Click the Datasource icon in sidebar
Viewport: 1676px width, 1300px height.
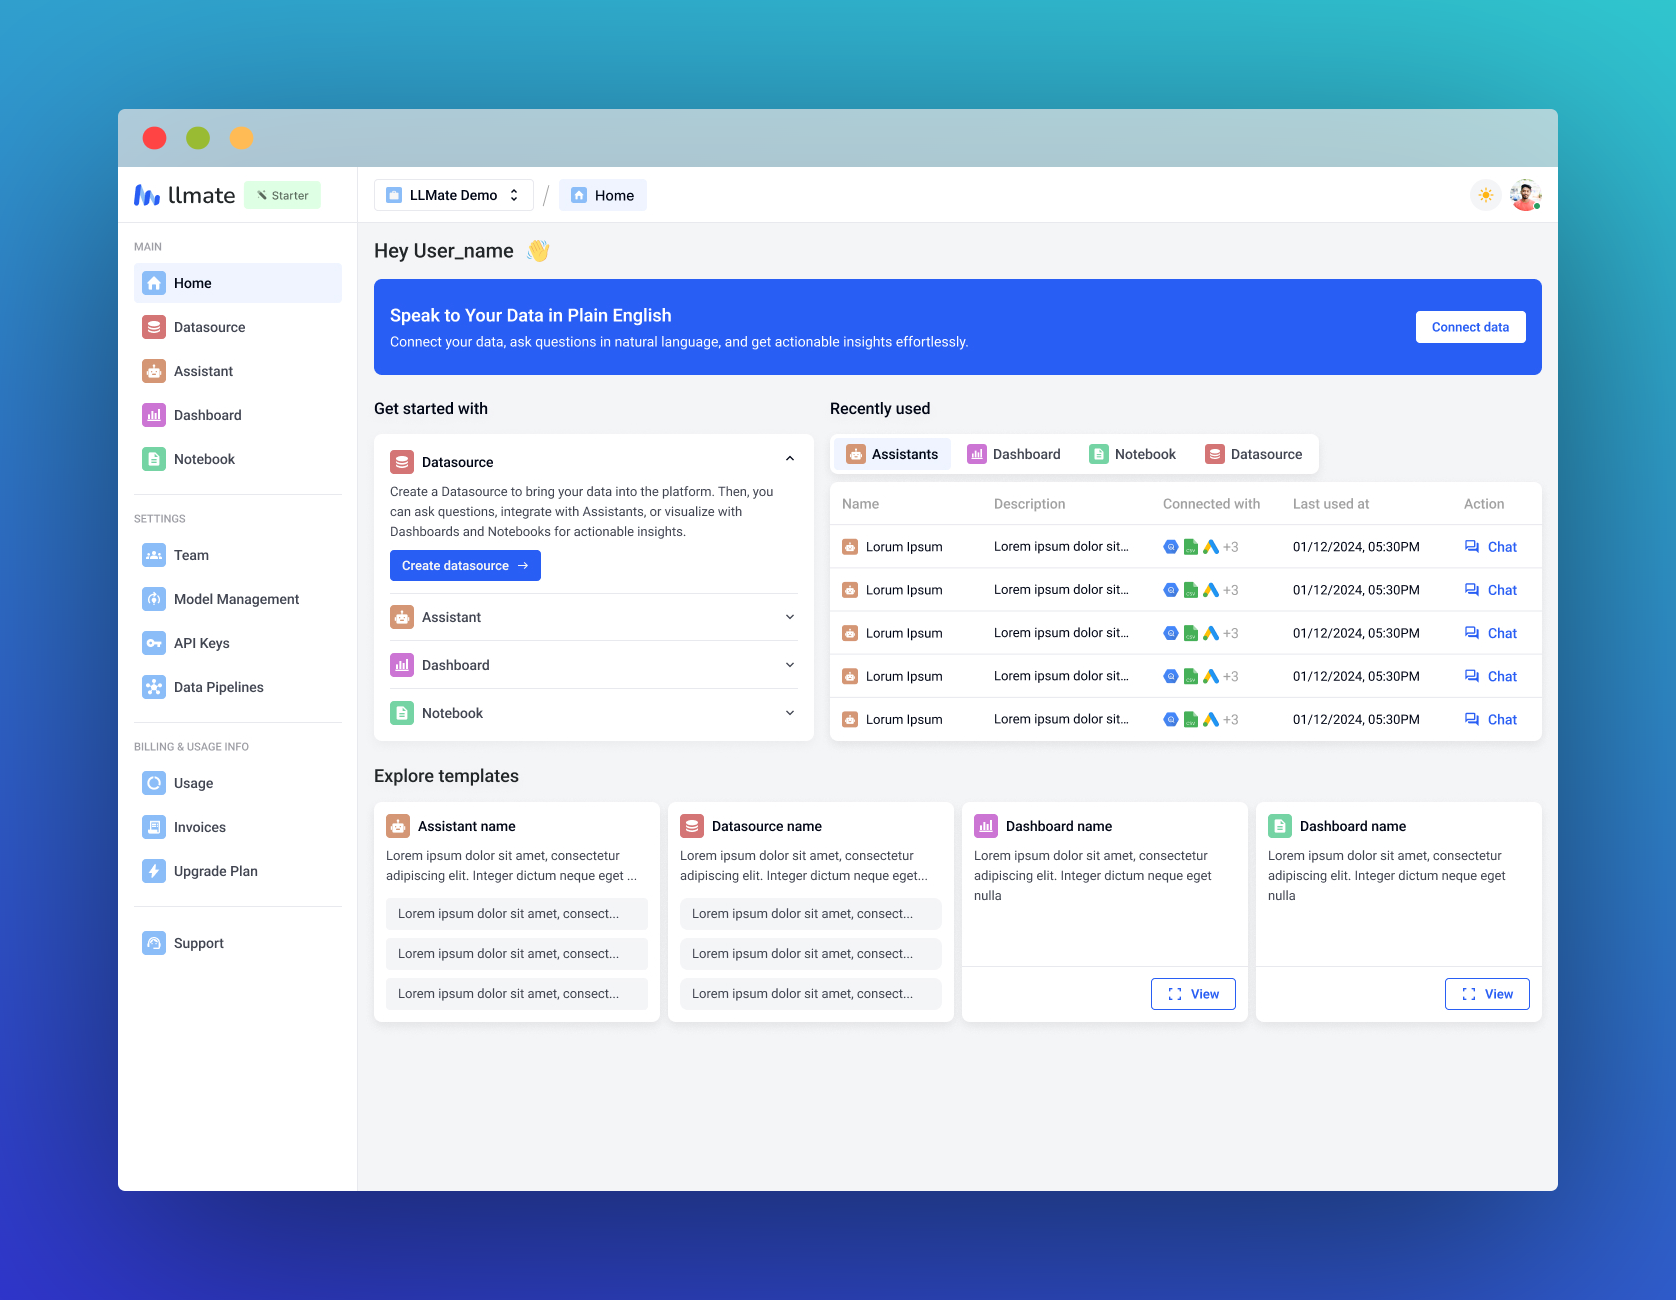pyautogui.click(x=153, y=327)
